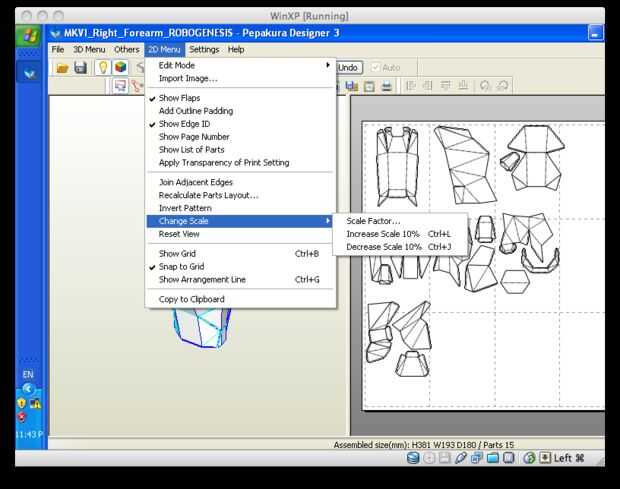Click the rotate clockwise icon
The width and height of the screenshot is (620, 489).
tap(502, 86)
